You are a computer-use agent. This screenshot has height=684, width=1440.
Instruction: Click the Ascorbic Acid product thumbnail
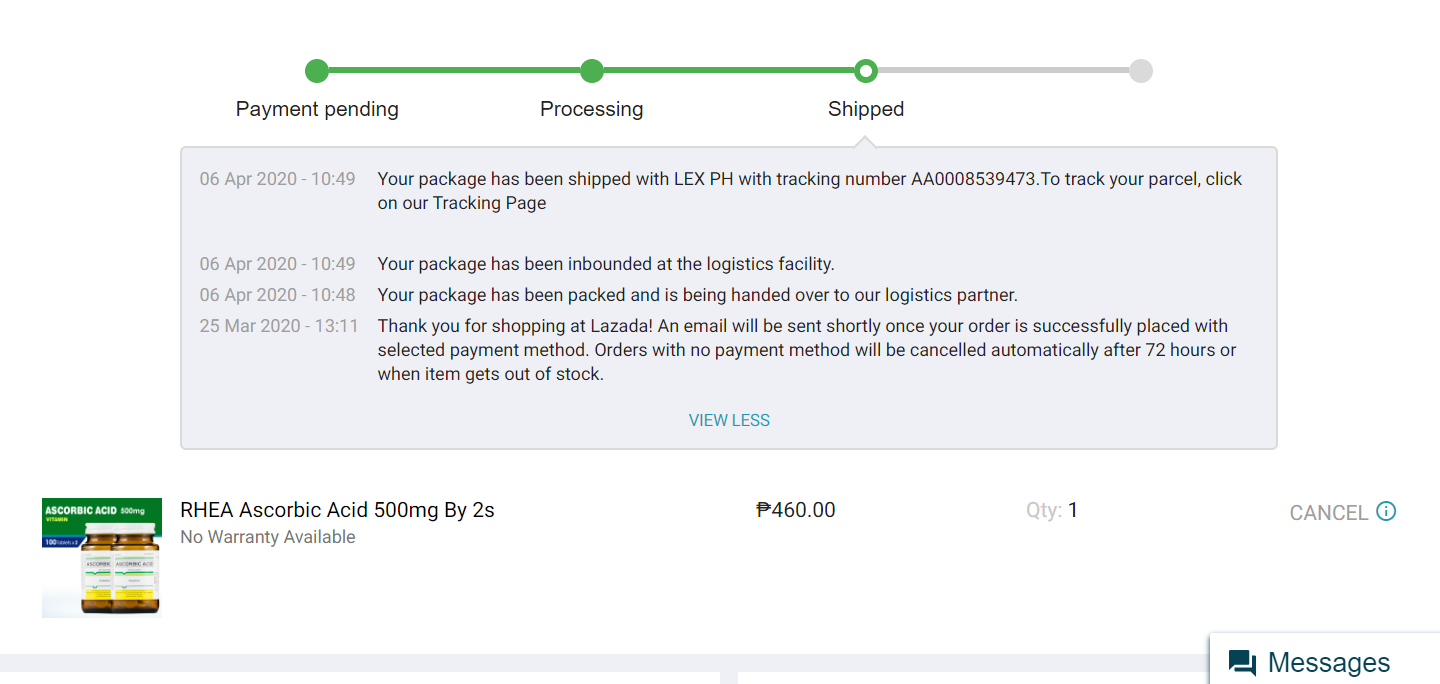coord(102,558)
